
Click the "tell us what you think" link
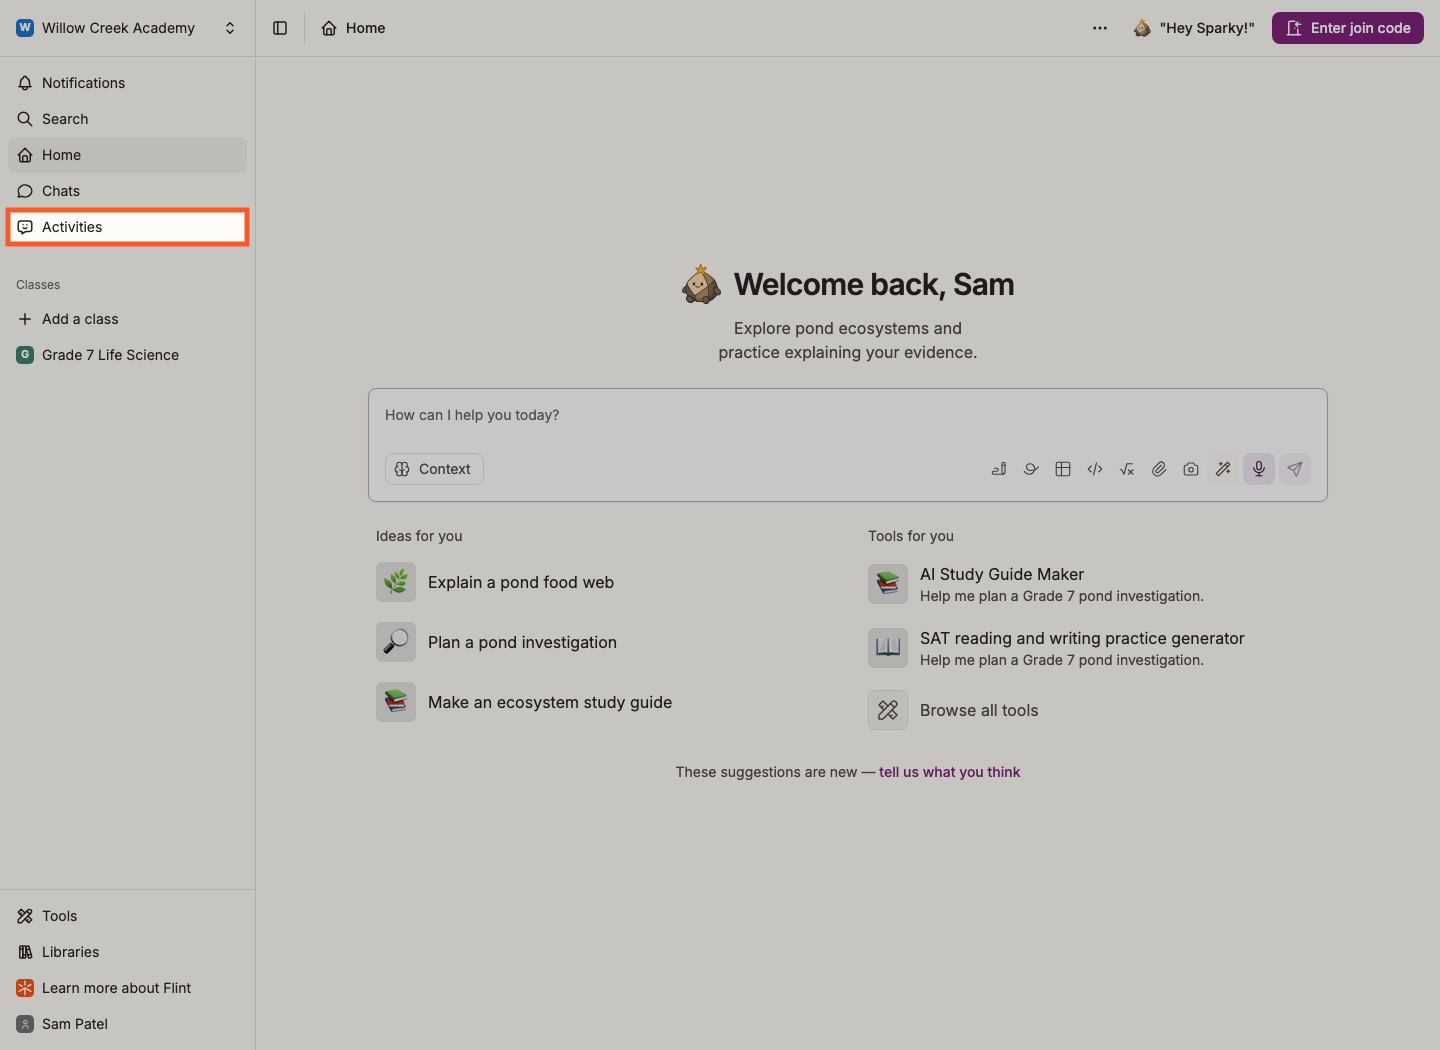(950, 772)
